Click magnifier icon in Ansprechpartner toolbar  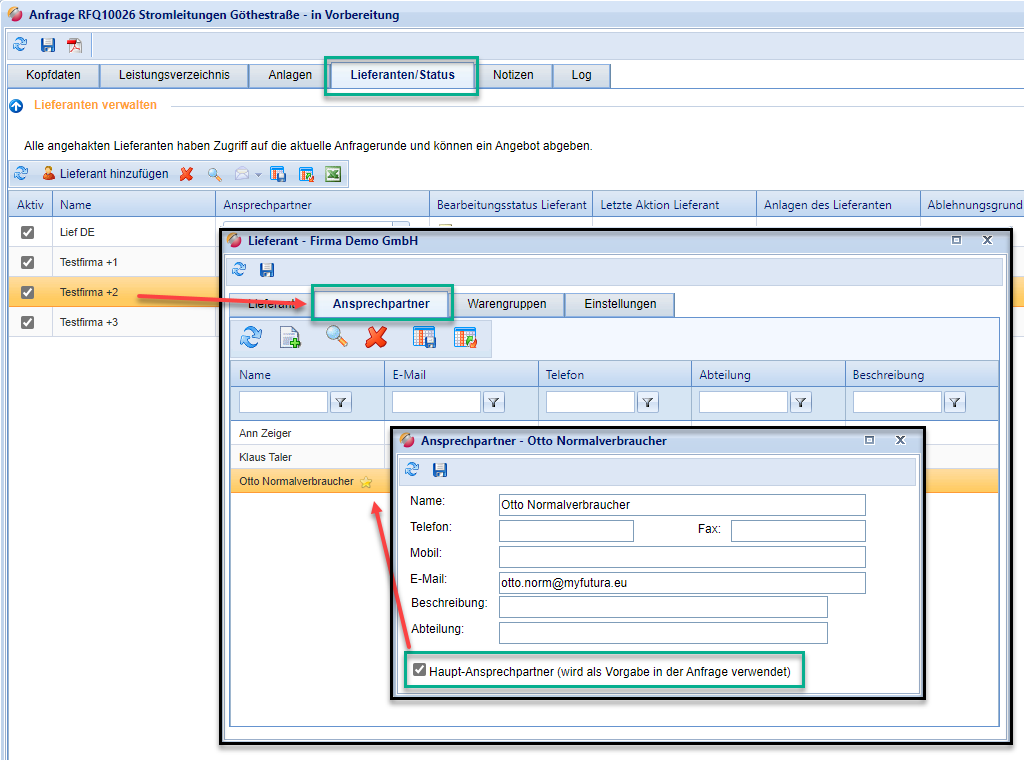click(x=336, y=338)
